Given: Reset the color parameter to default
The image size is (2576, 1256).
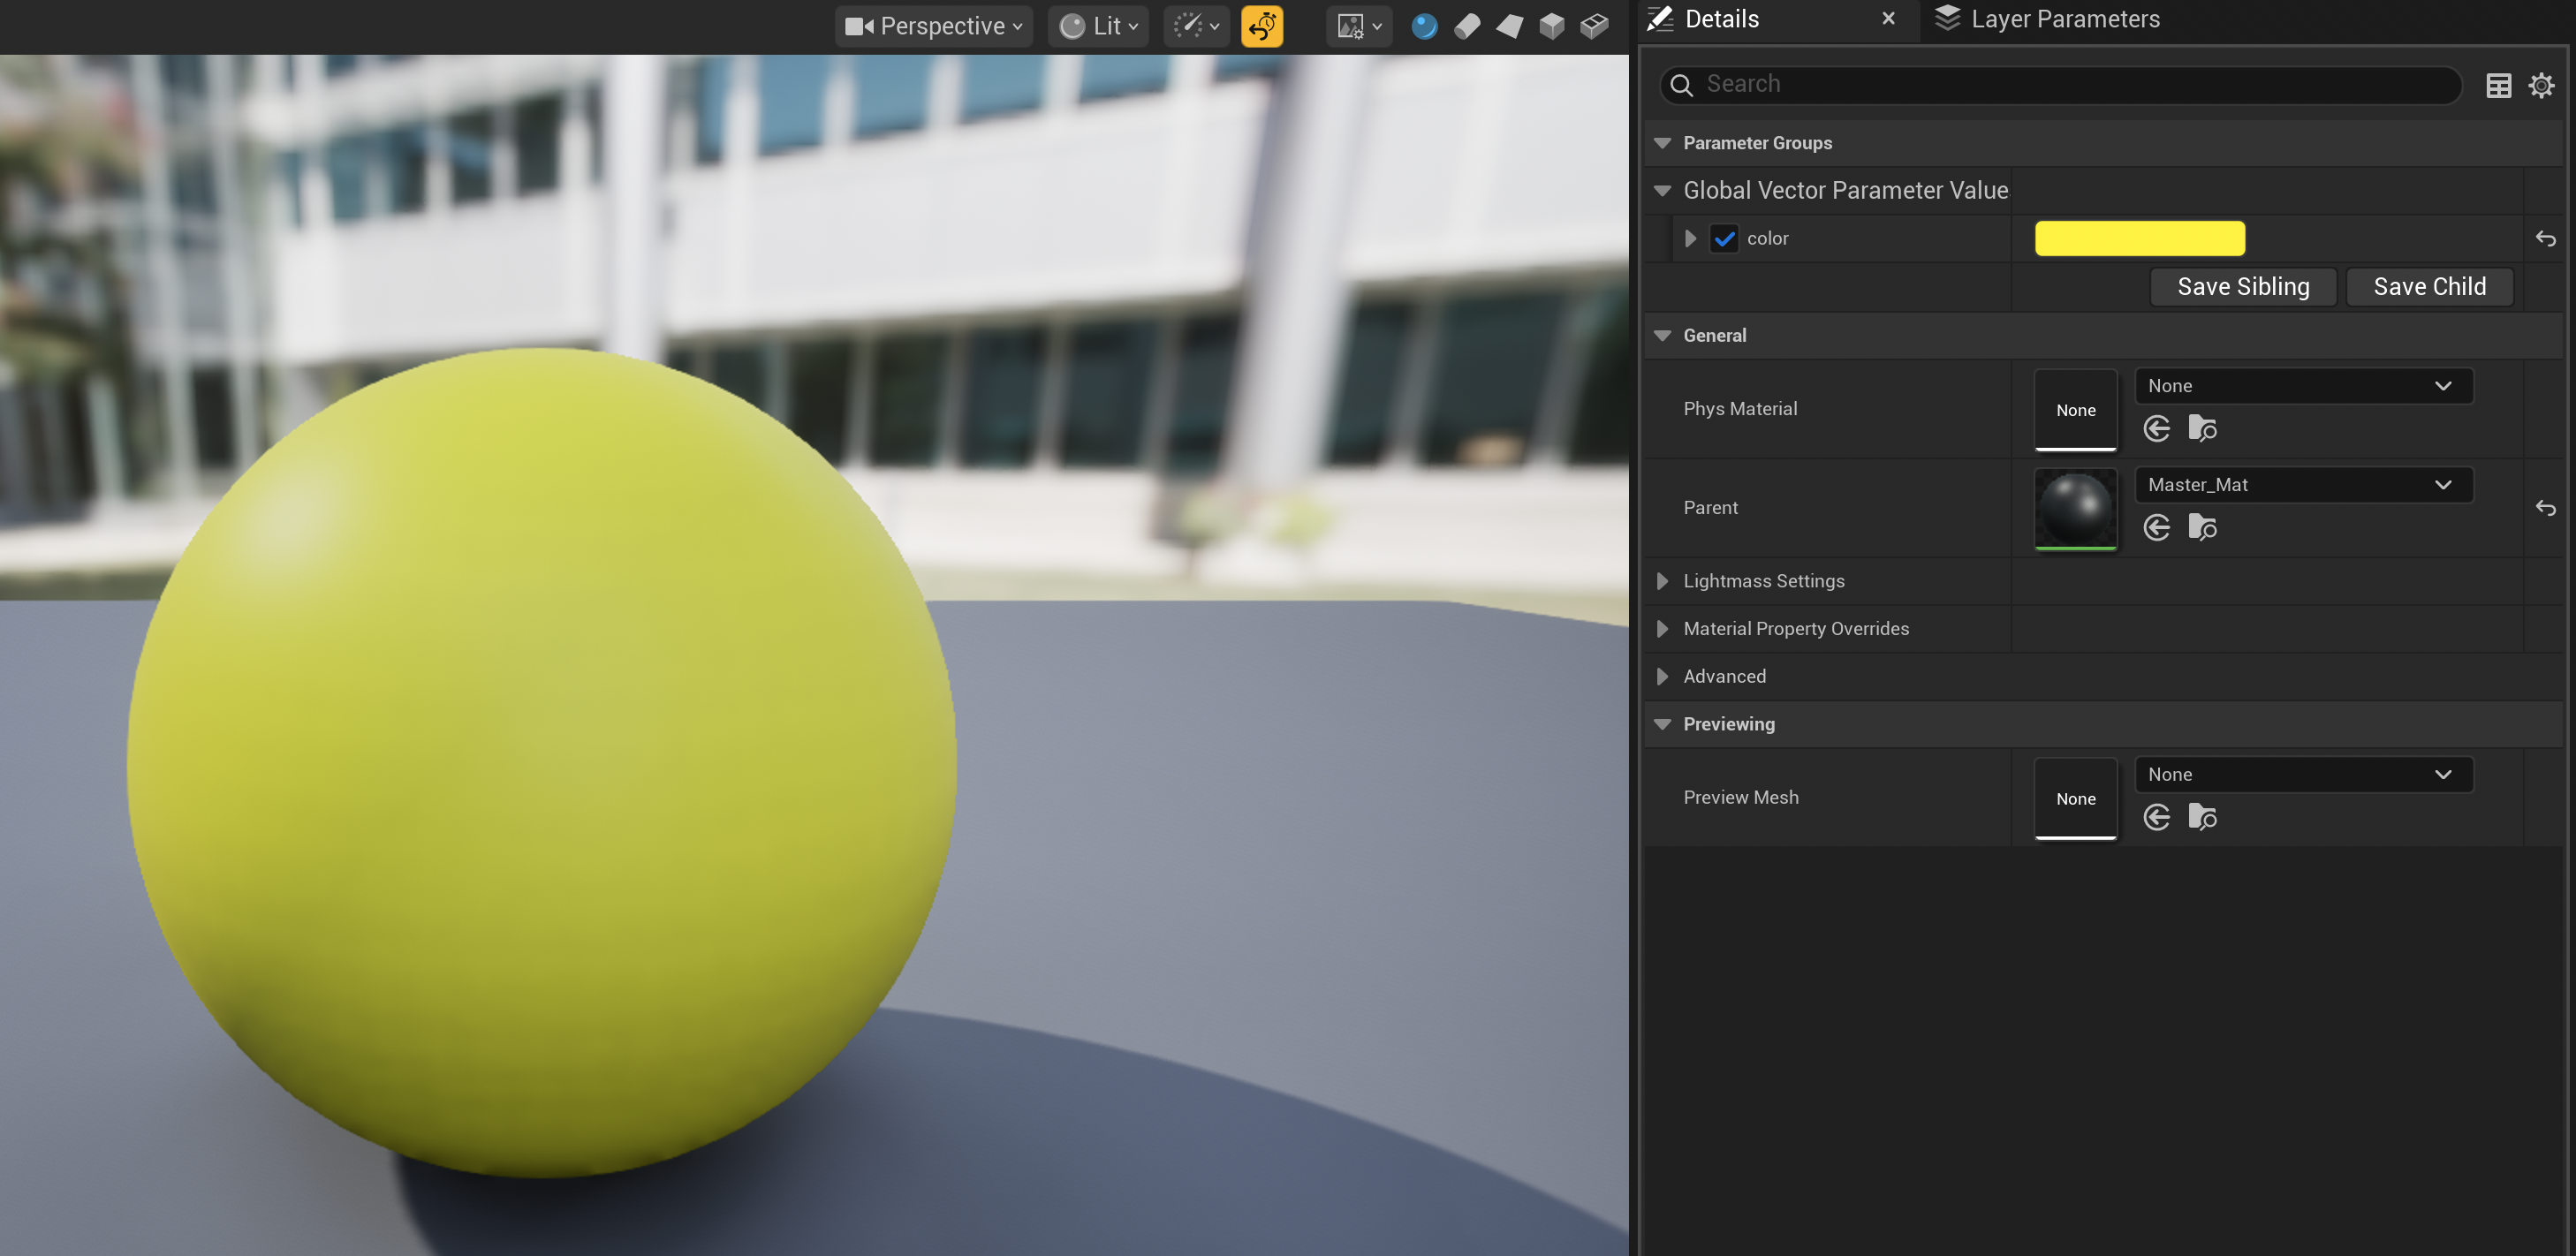Looking at the screenshot, I should point(2545,239).
